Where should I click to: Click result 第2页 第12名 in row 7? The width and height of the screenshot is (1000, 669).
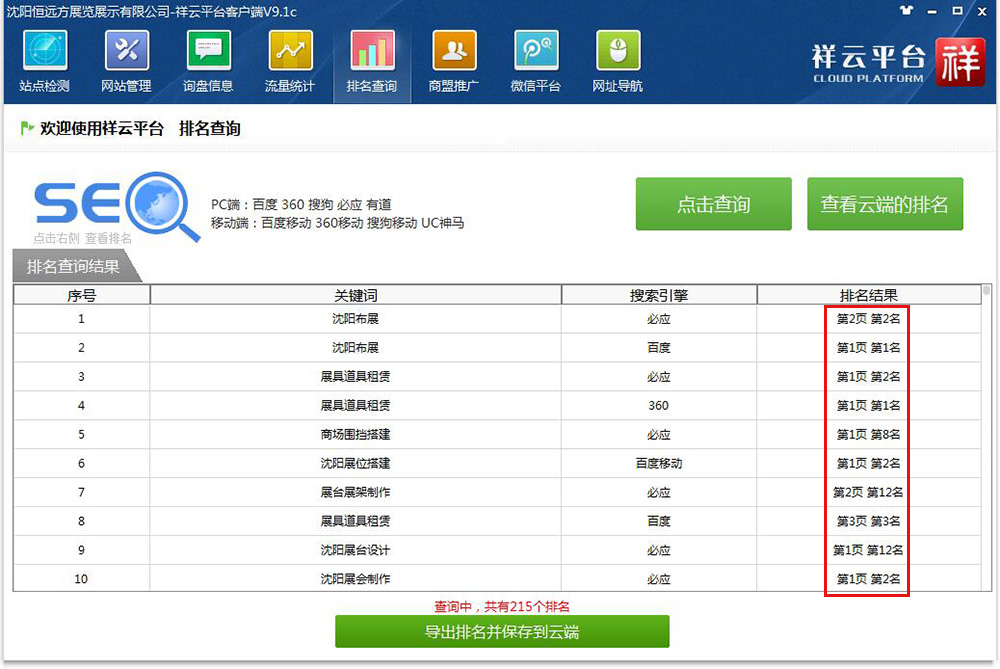(869, 492)
